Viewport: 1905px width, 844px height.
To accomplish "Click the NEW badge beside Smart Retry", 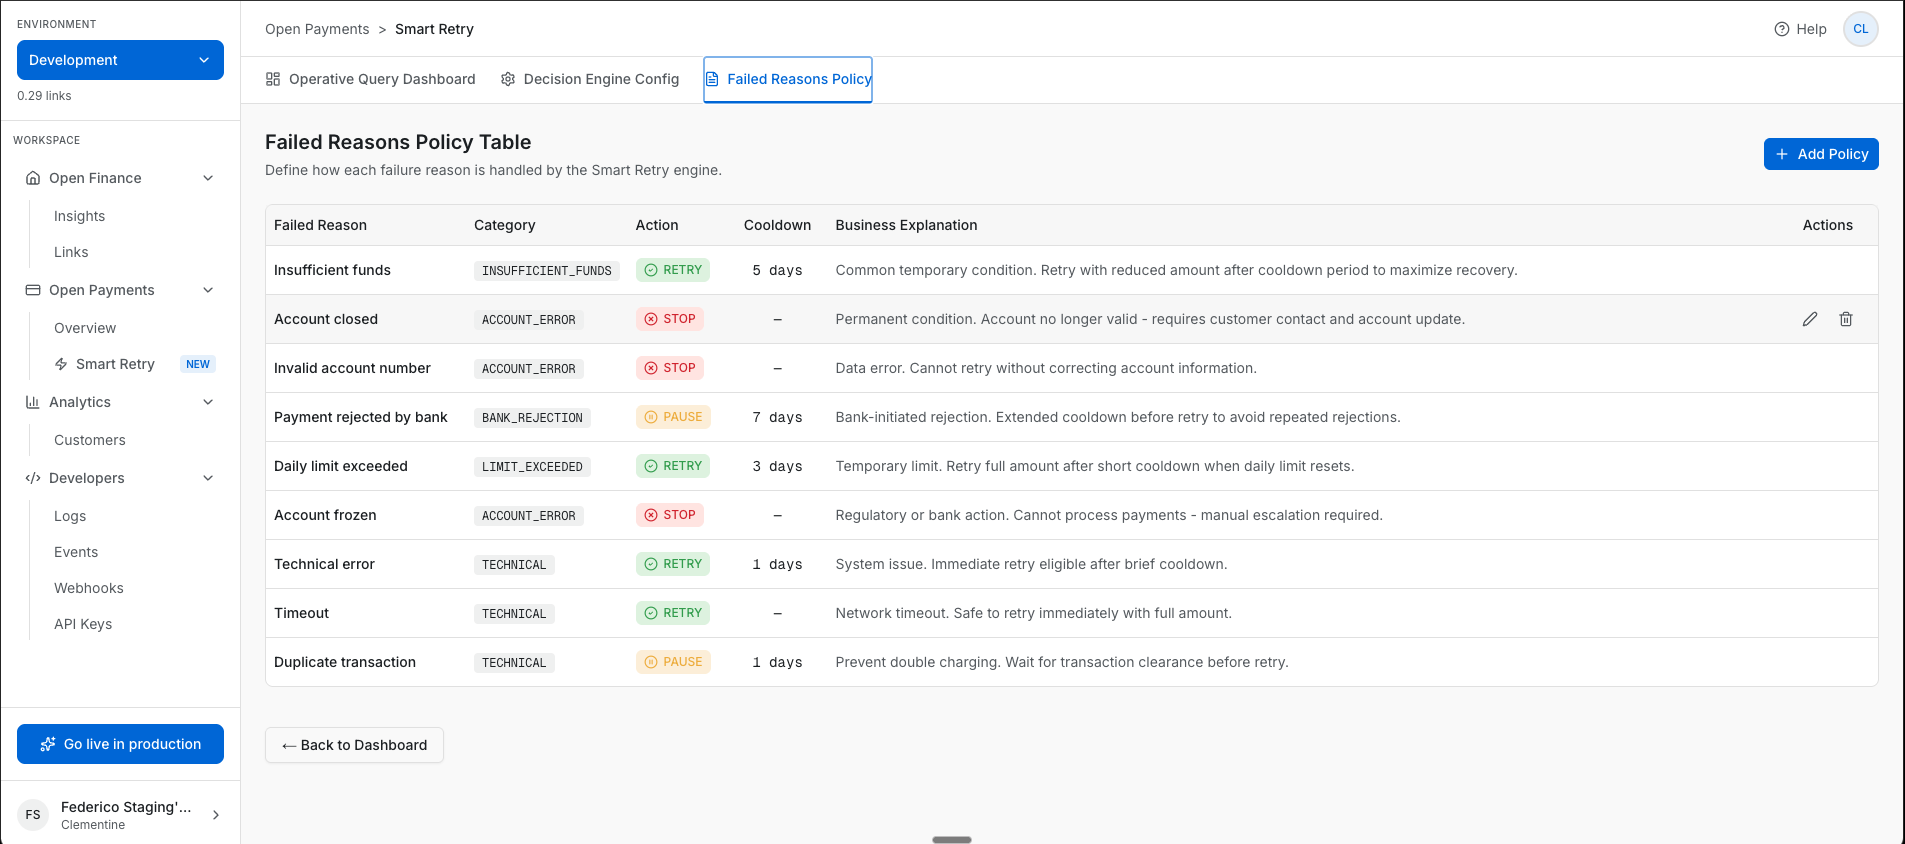I will click(198, 364).
